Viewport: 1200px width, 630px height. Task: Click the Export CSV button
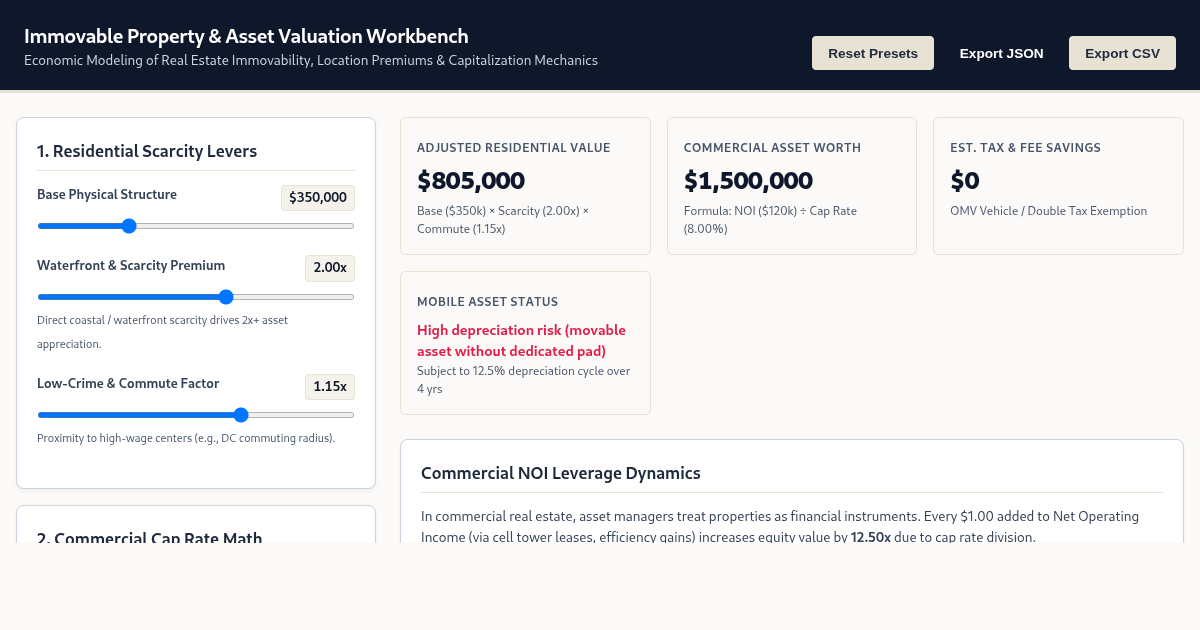(1122, 53)
